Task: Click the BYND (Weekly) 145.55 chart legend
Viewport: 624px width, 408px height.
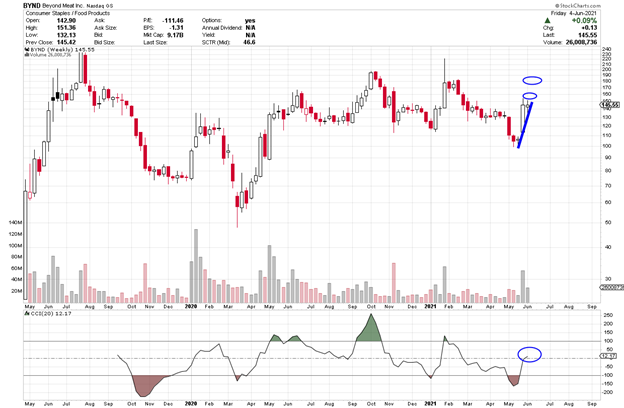Action: [x=60, y=49]
